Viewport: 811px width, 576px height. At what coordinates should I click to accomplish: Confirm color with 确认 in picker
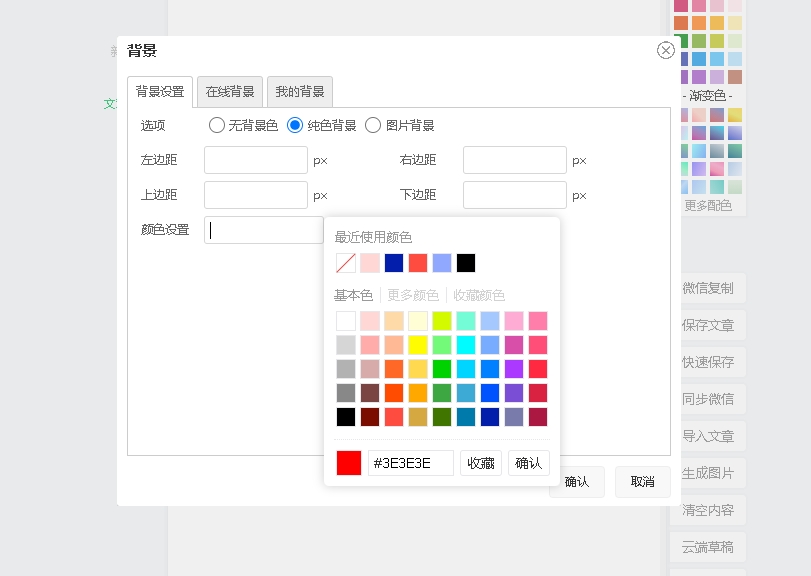click(x=529, y=463)
